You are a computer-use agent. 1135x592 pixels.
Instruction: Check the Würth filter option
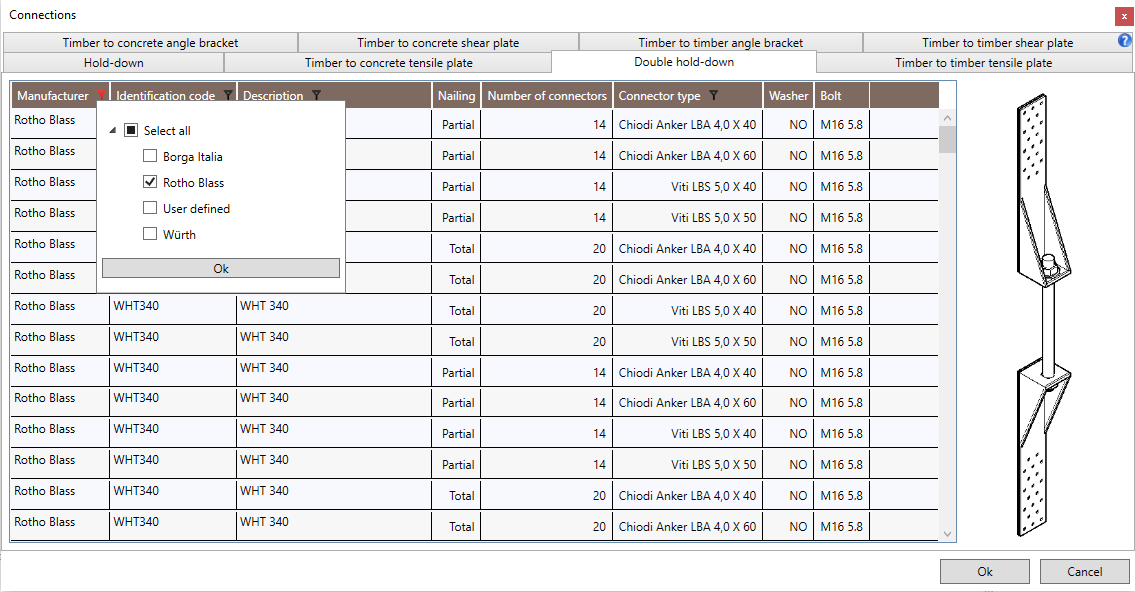click(x=150, y=234)
